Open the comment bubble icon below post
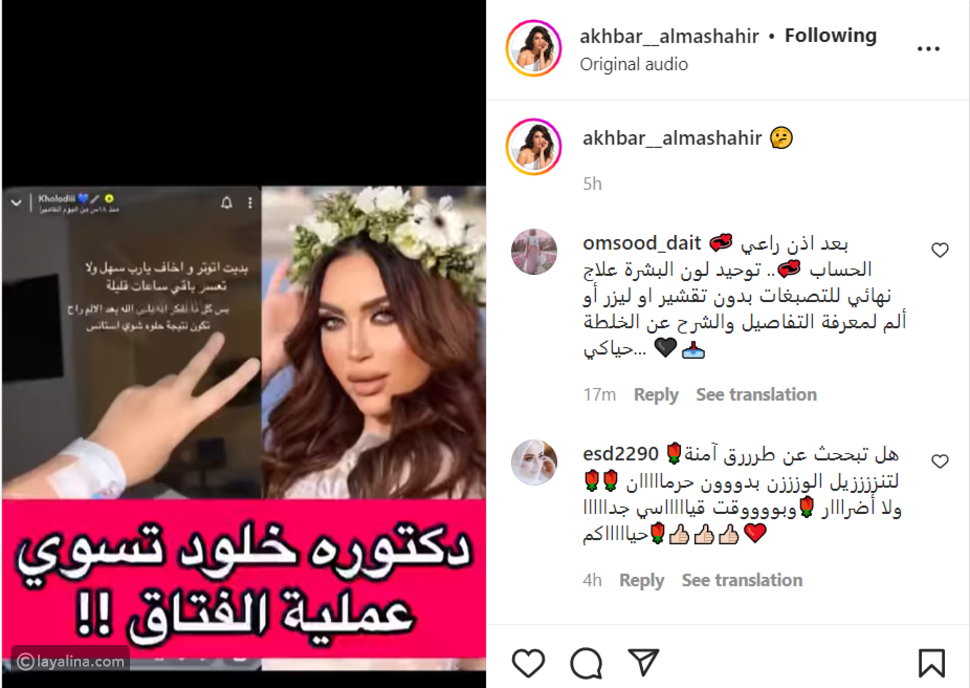The width and height of the screenshot is (970, 688). (x=586, y=663)
